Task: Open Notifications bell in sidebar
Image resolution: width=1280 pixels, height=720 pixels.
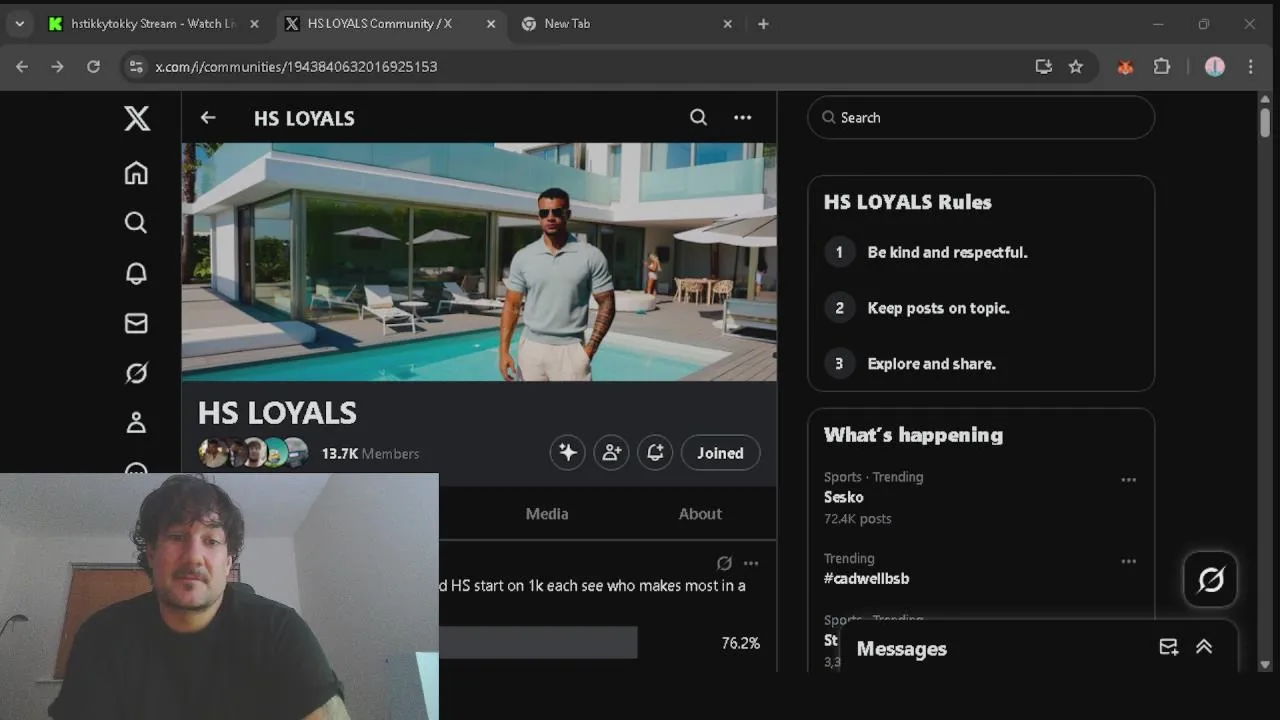Action: tap(136, 273)
